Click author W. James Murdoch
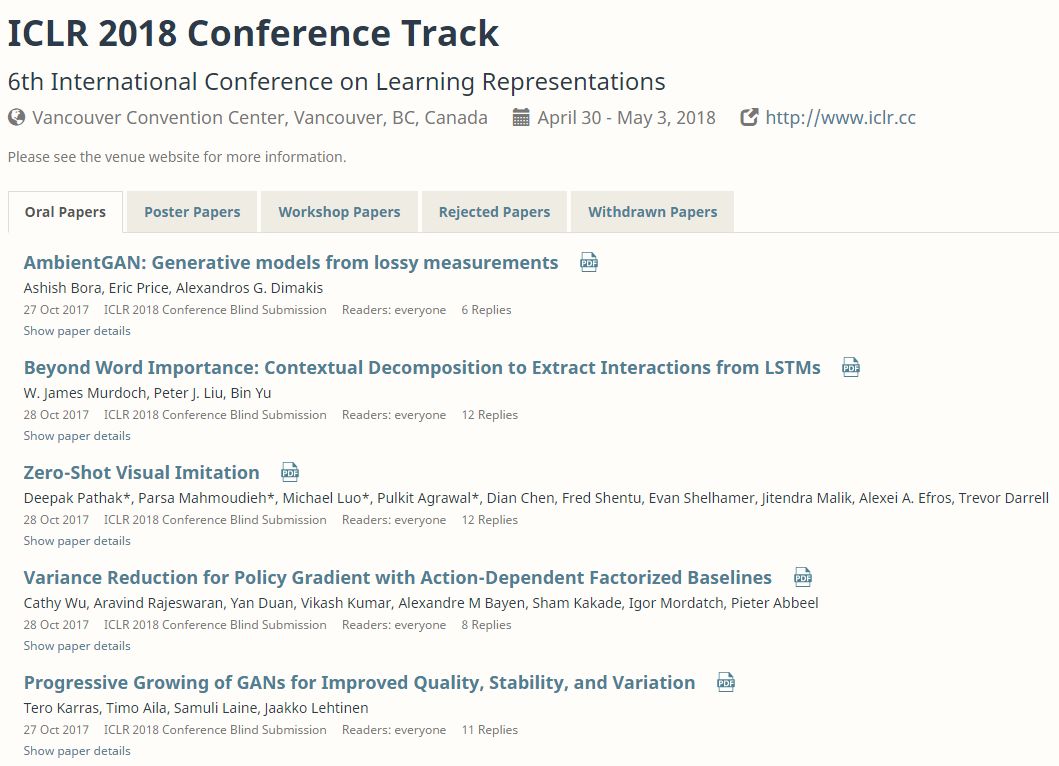The height and width of the screenshot is (766, 1059). tap(84, 393)
